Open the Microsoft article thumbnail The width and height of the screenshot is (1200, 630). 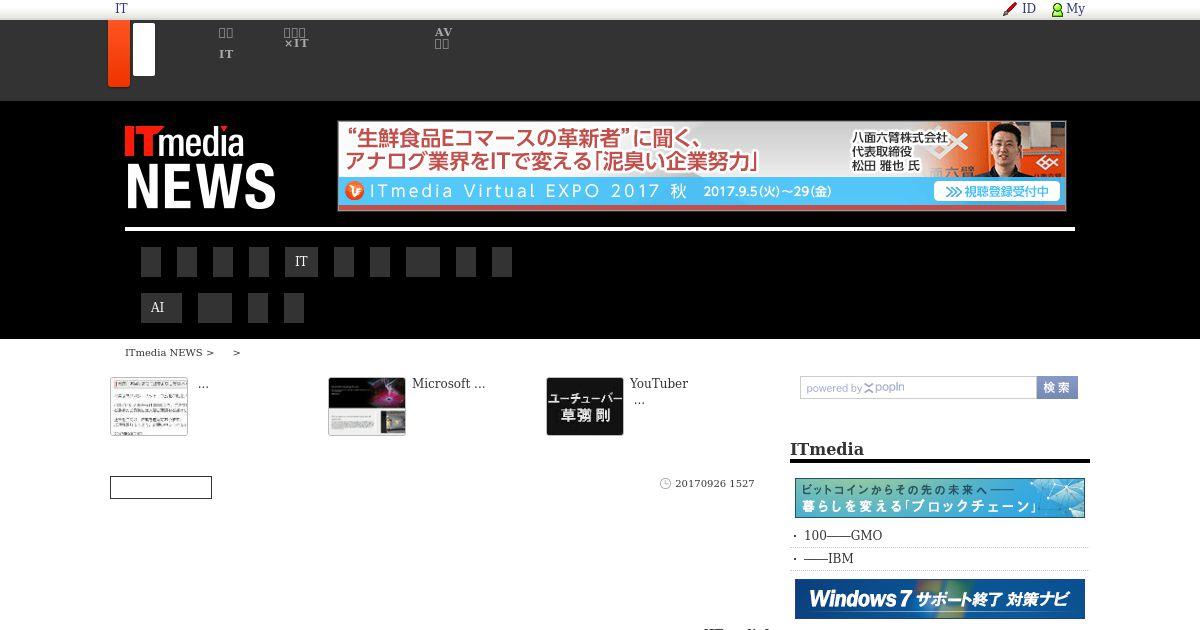click(x=367, y=406)
